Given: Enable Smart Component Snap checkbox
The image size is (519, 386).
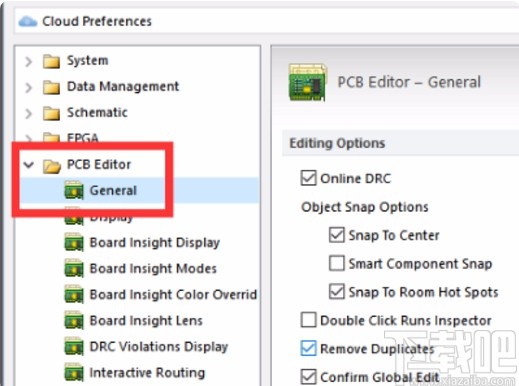Looking at the screenshot, I should click(337, 263).
